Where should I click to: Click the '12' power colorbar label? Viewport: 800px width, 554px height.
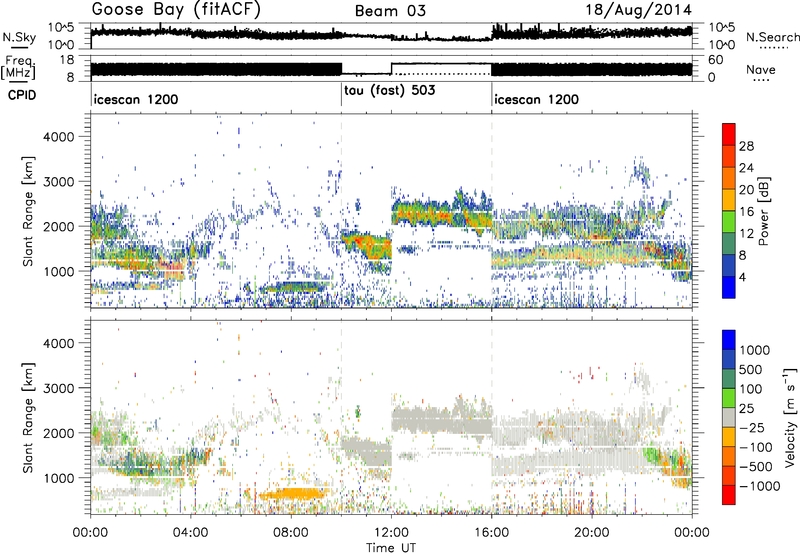[746, 234]
